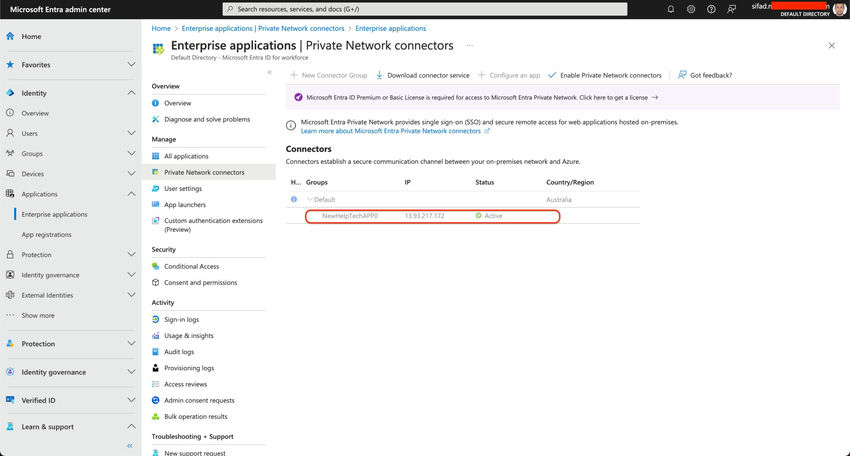The width and height of the screenshot is (850, 456).
Task: Collapse the left sidebar with double chevron
Action: (x=129, y=445)
